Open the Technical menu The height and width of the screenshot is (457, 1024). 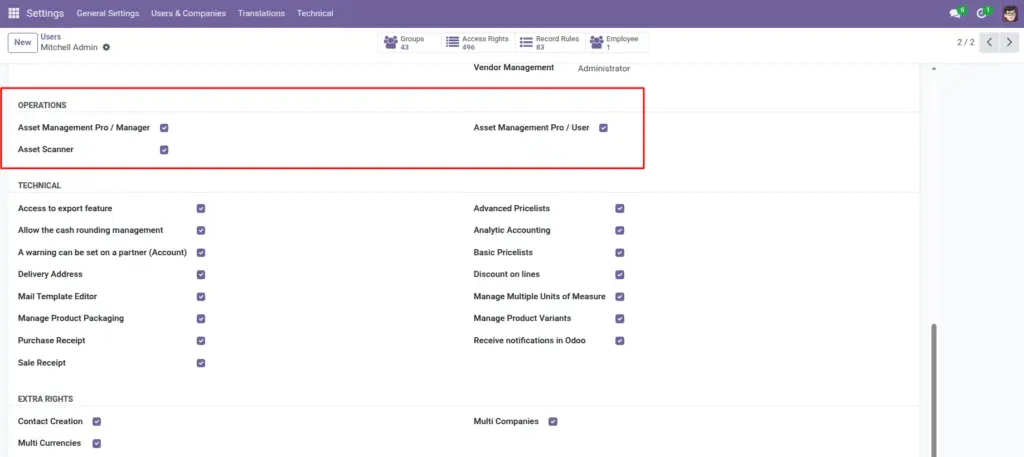point(315,13)
